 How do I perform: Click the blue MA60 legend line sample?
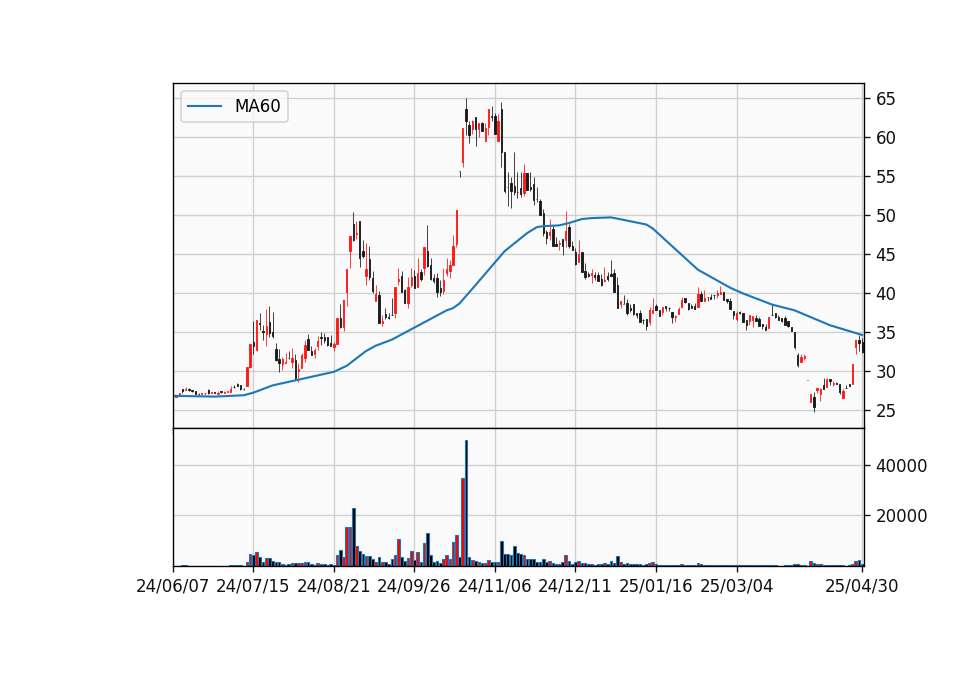coord(204,107)
